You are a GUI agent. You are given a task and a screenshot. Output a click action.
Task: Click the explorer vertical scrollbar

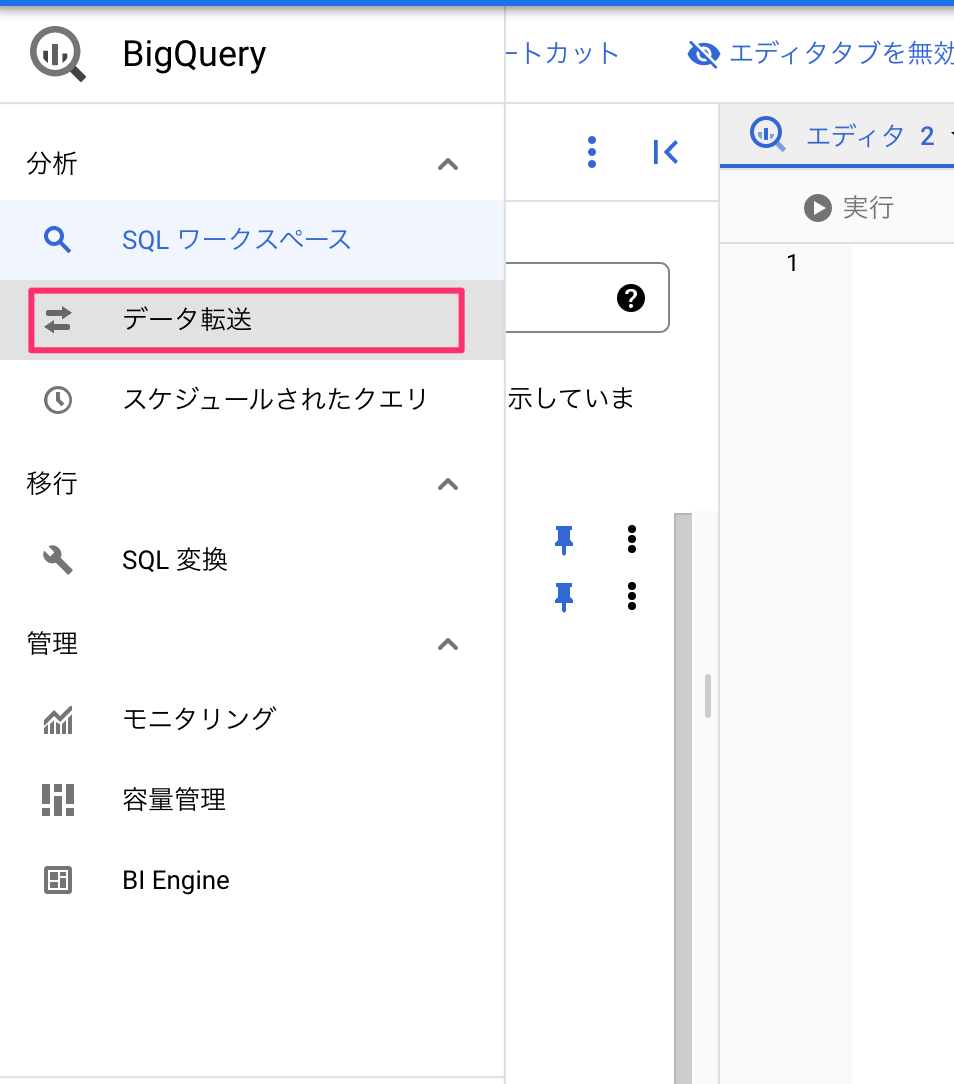[683, 798]
